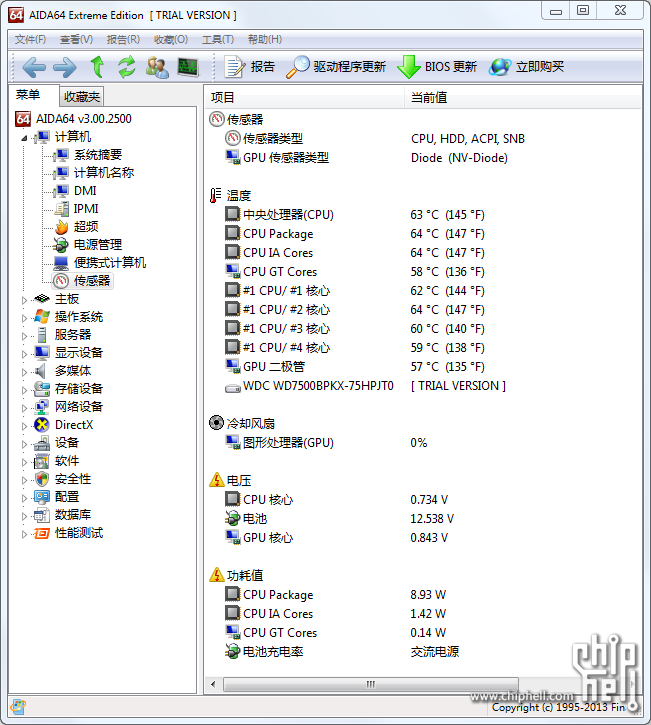
Task: Click 驱动程序更新 driver update button
Action: click(x=336, y=67)
